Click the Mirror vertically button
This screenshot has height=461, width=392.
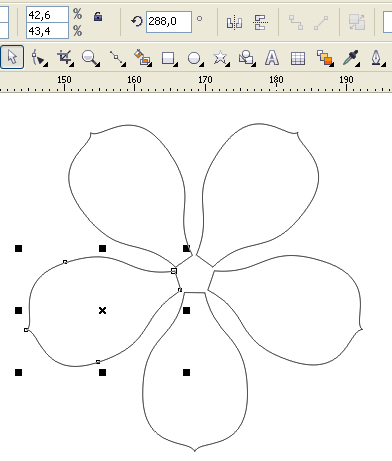pos(260,22)
